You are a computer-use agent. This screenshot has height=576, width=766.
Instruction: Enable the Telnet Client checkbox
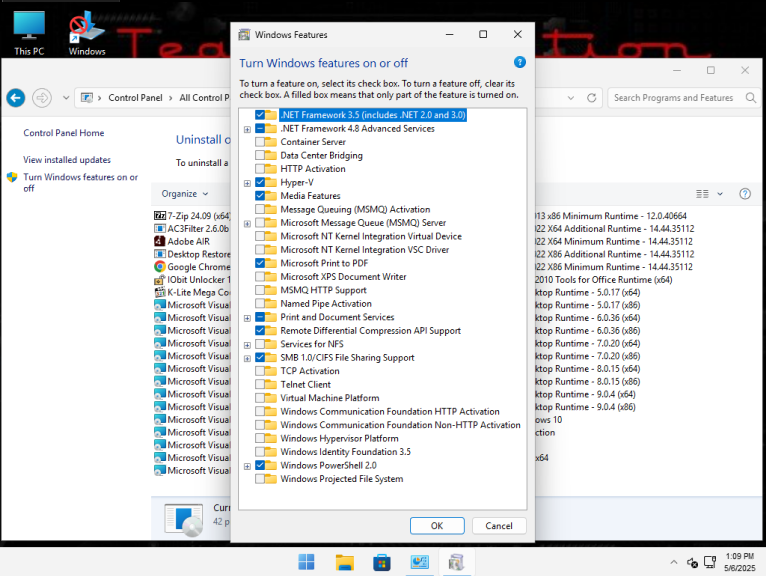pos(260,384)
